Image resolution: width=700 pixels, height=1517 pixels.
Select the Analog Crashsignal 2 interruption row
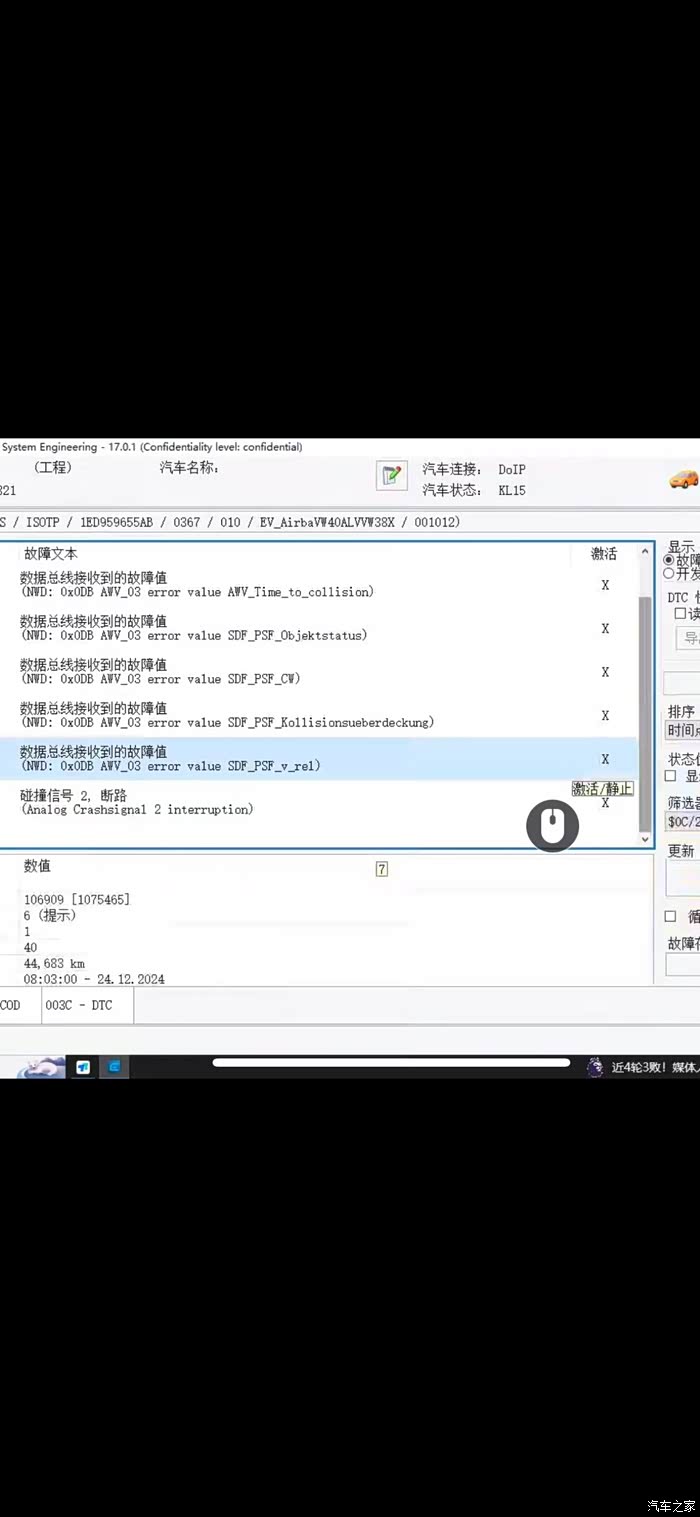(x=300, y=802)
